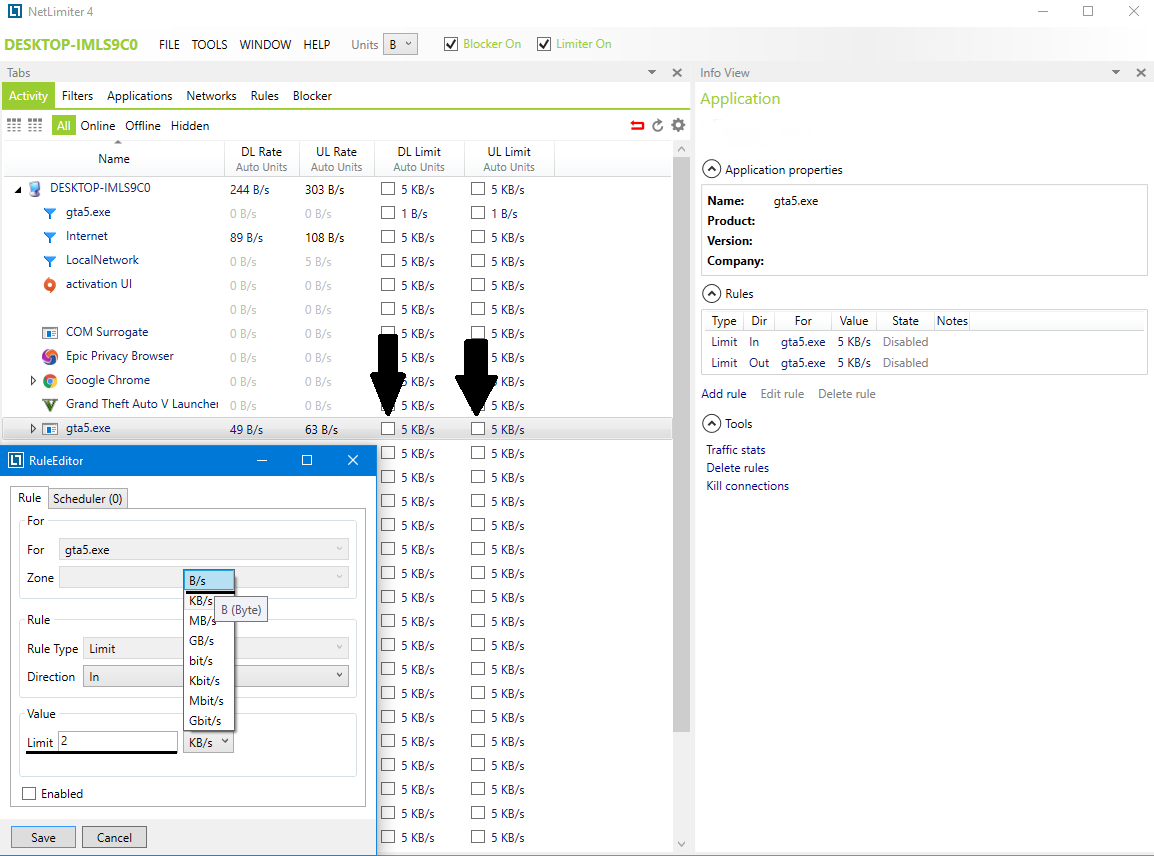Click the Kill connections link
The width and height of the screenshot is (1154, 856).
748,486
